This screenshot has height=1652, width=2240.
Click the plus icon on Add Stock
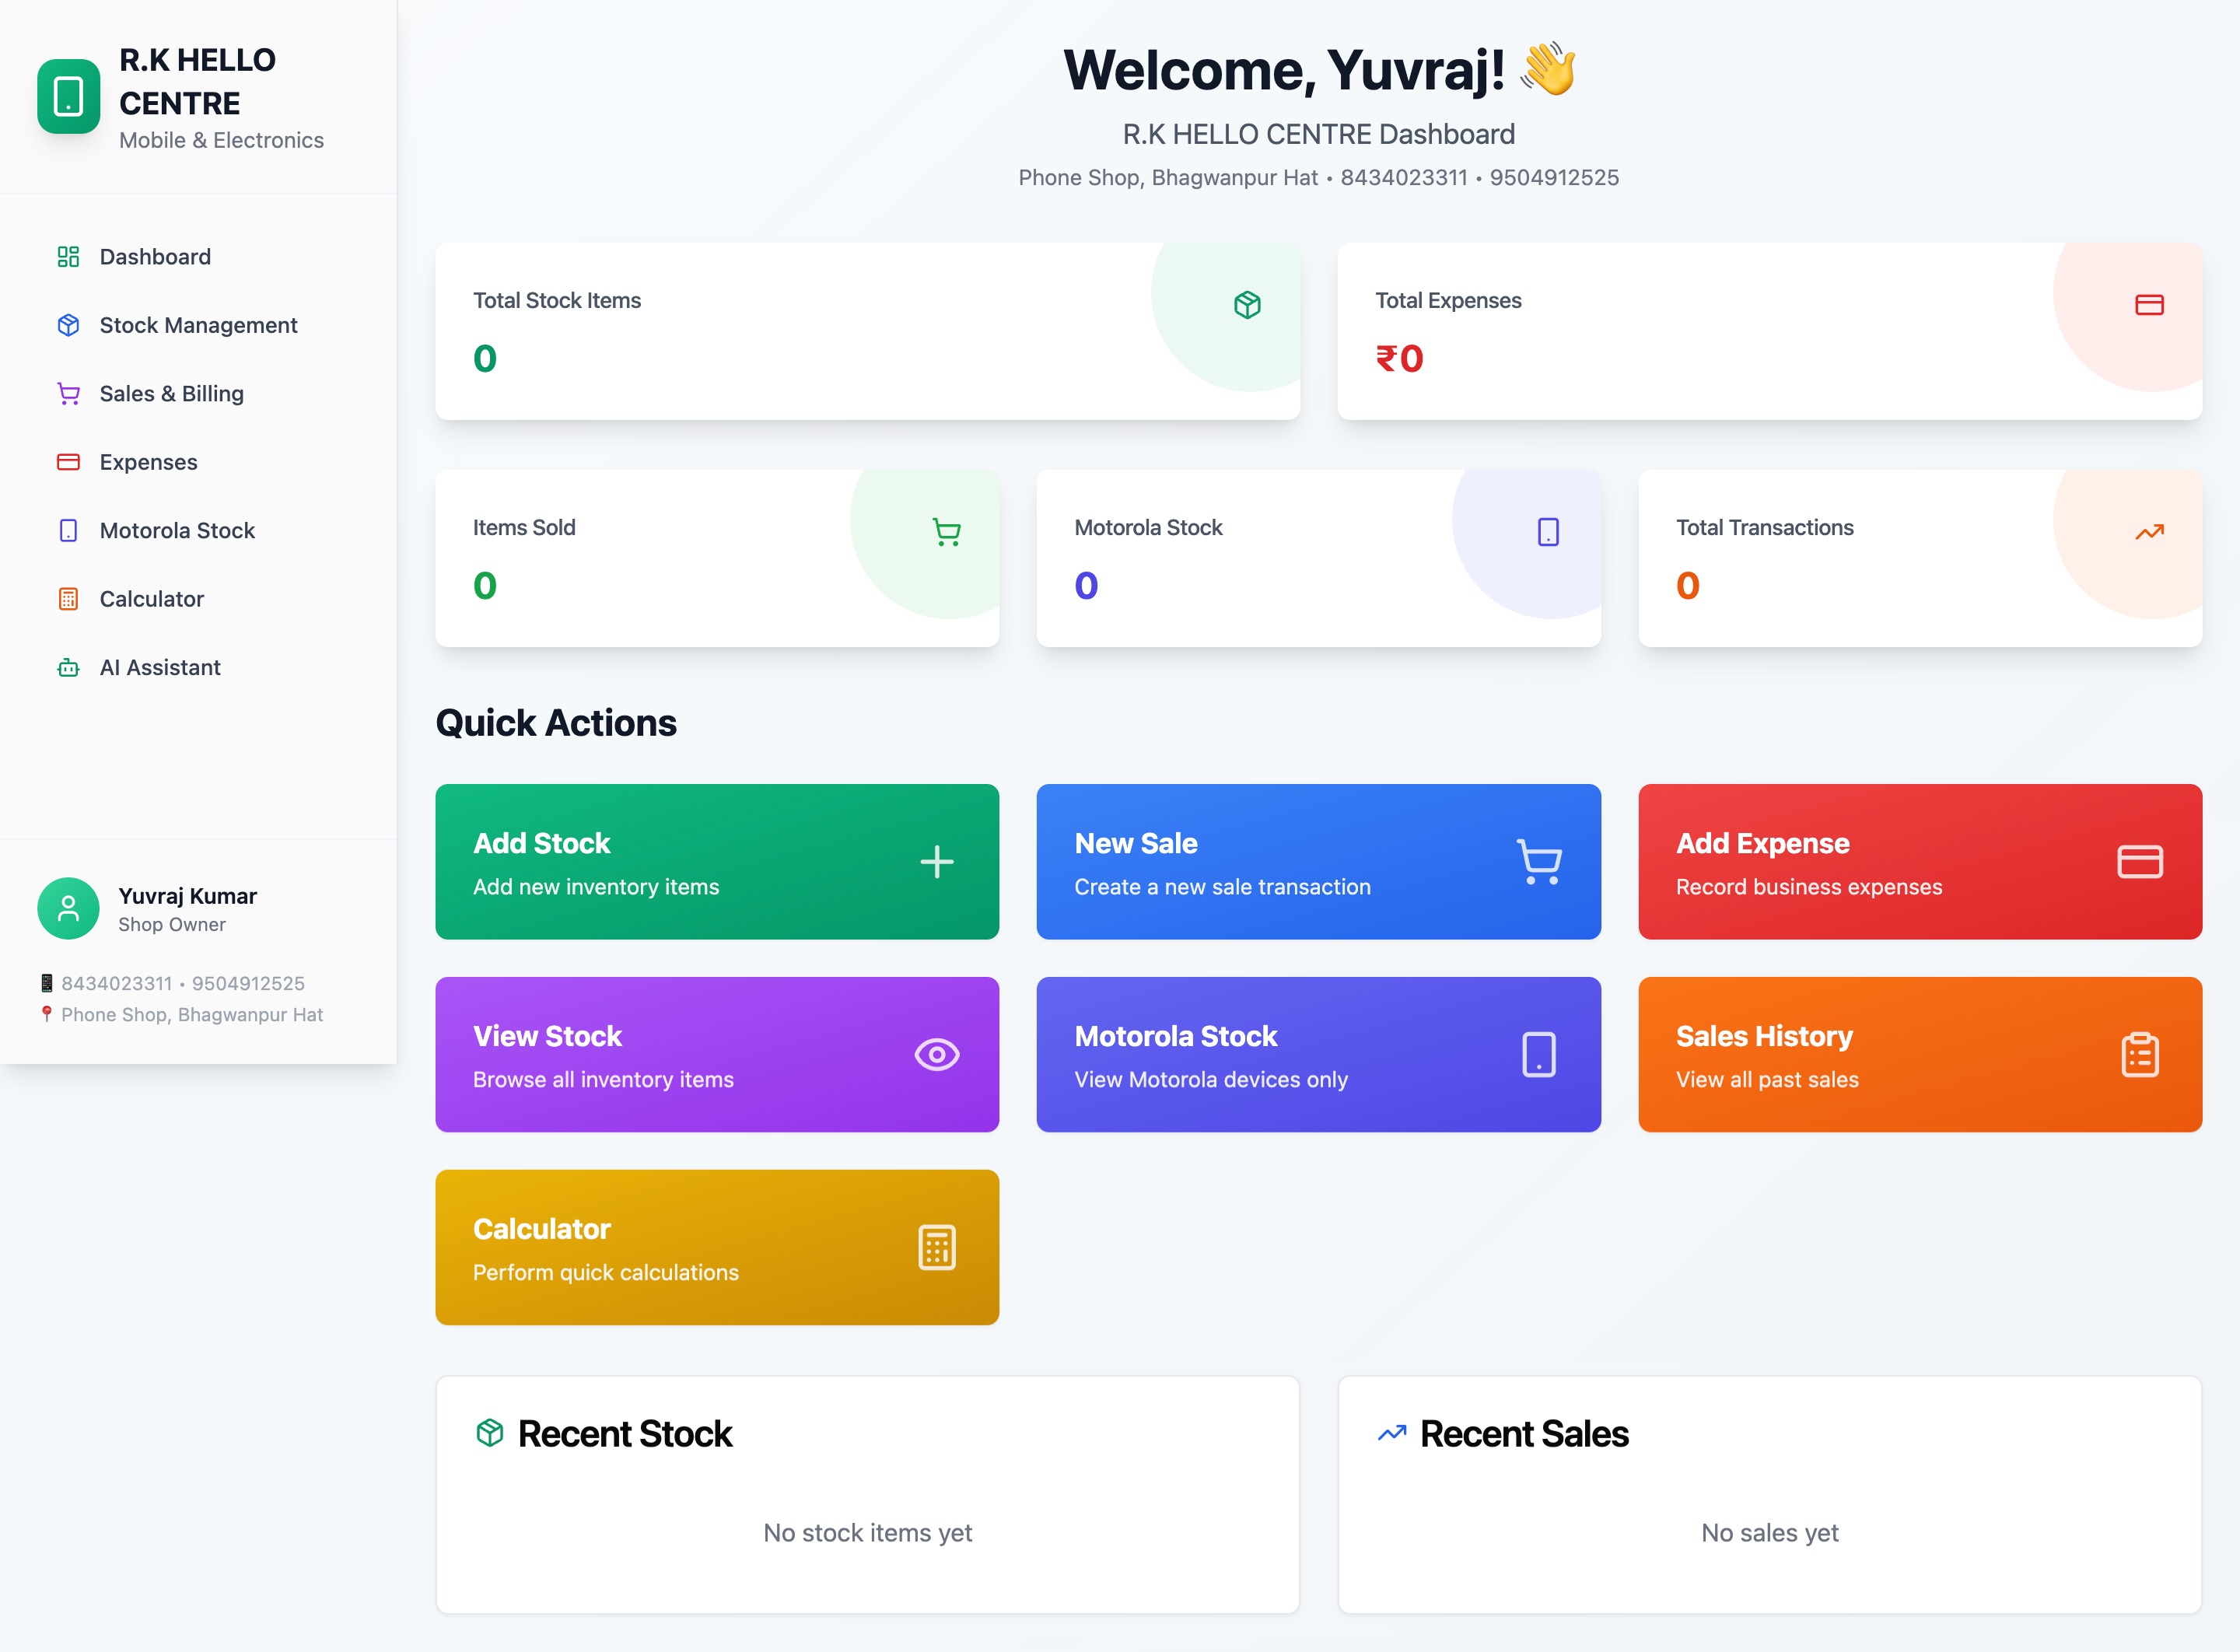[x=936, y=861]
